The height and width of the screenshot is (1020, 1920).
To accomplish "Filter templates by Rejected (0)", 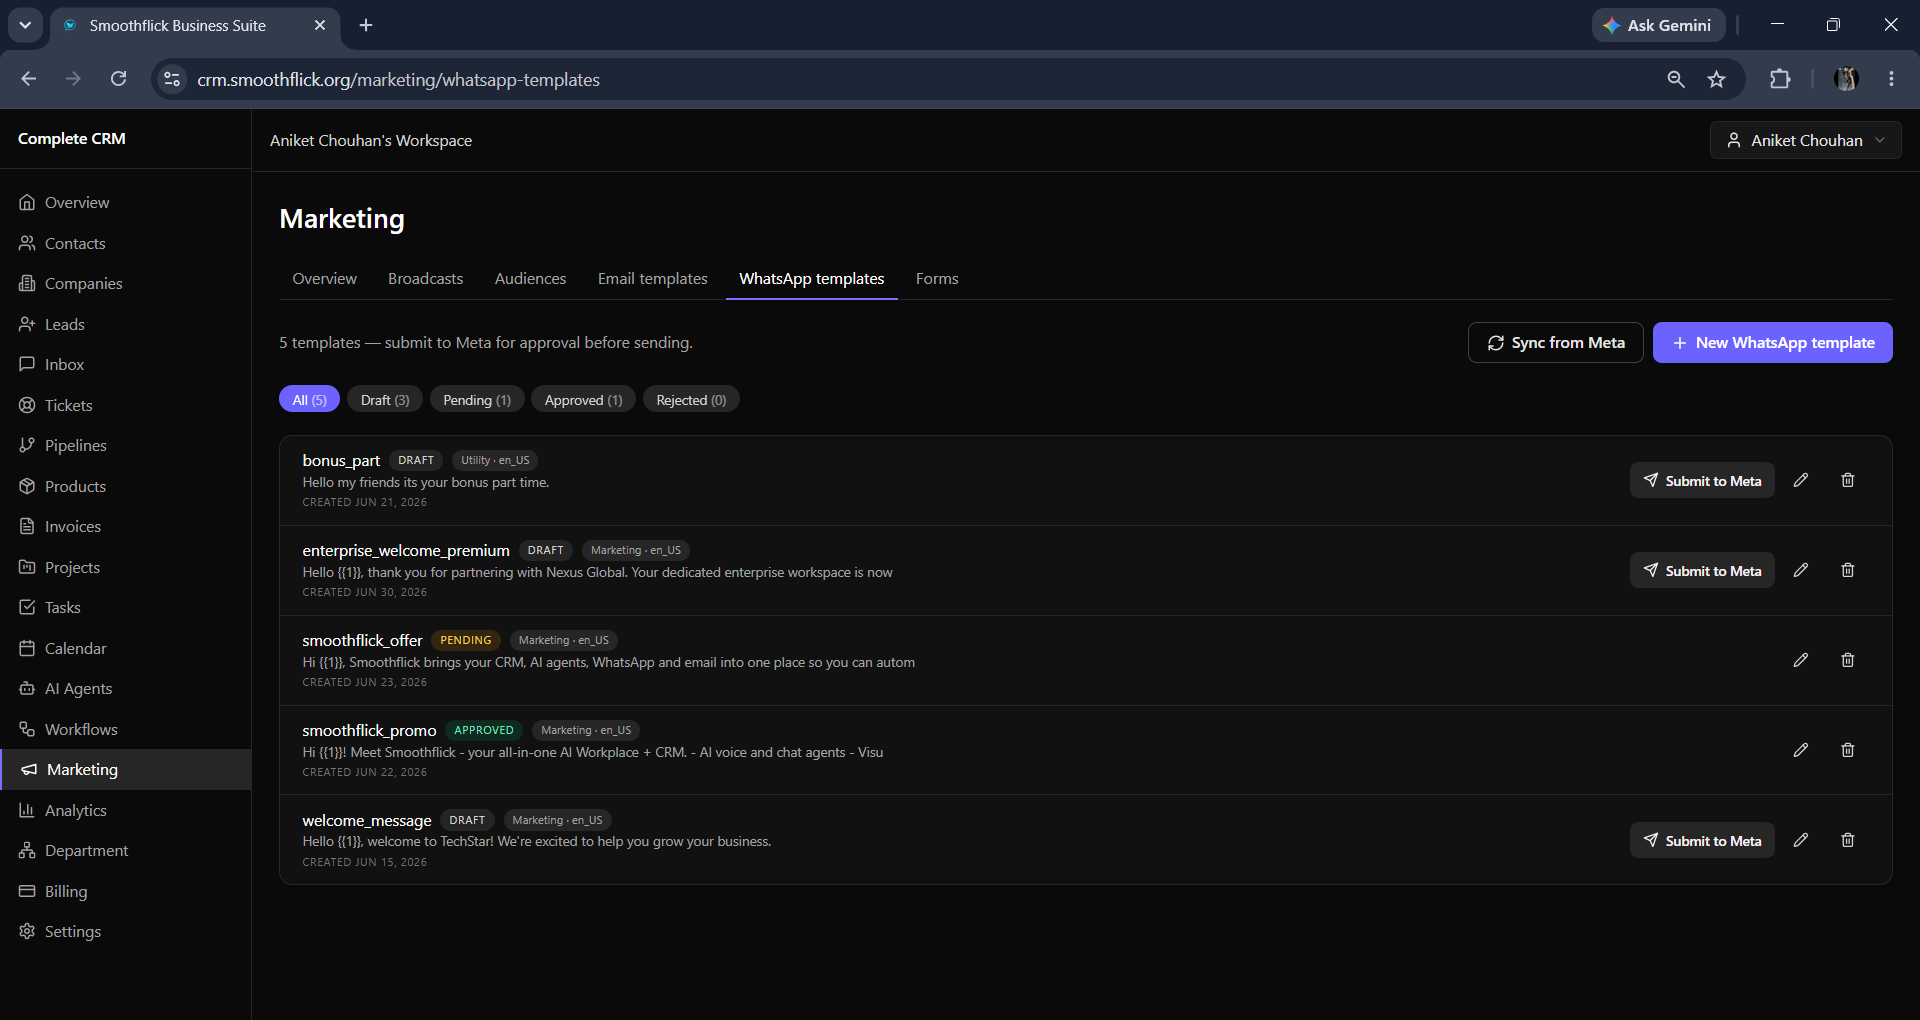I will click(x=691, y=400).
